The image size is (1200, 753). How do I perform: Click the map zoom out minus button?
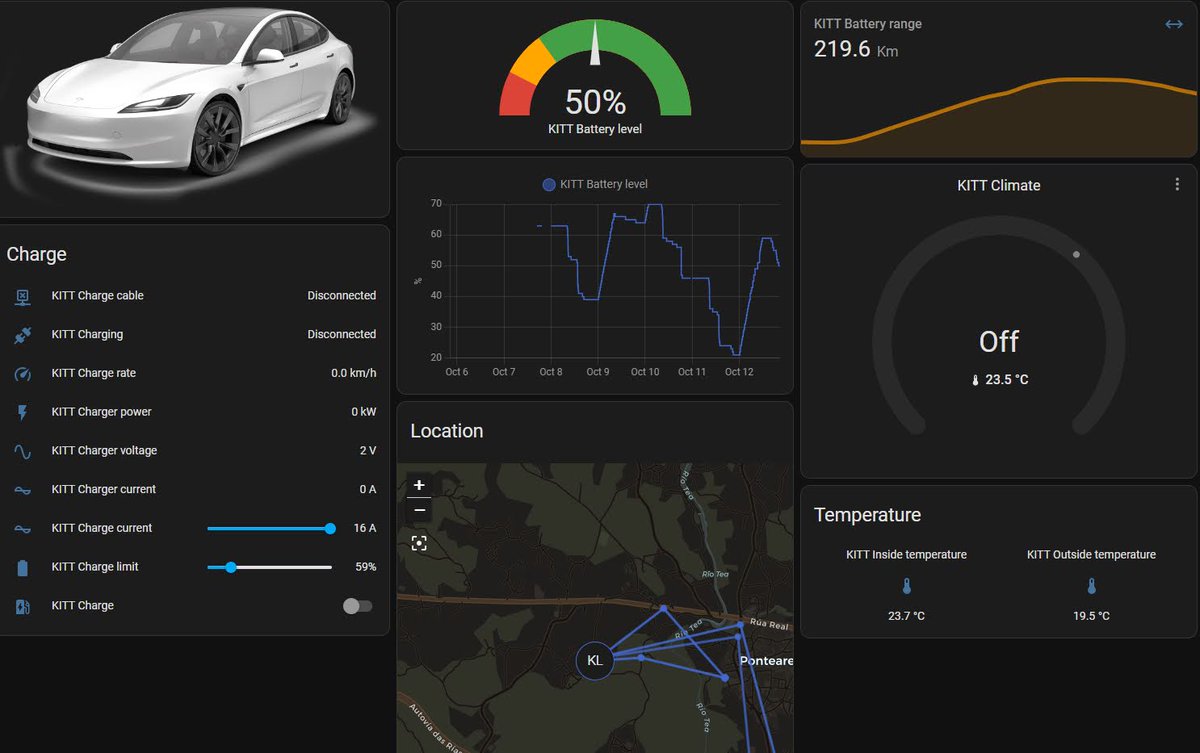pos(419,510)
